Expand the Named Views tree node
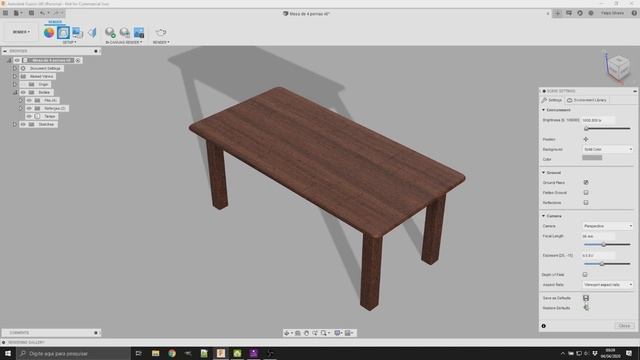This screenshot has width=640, height=360. click(15, 76)
